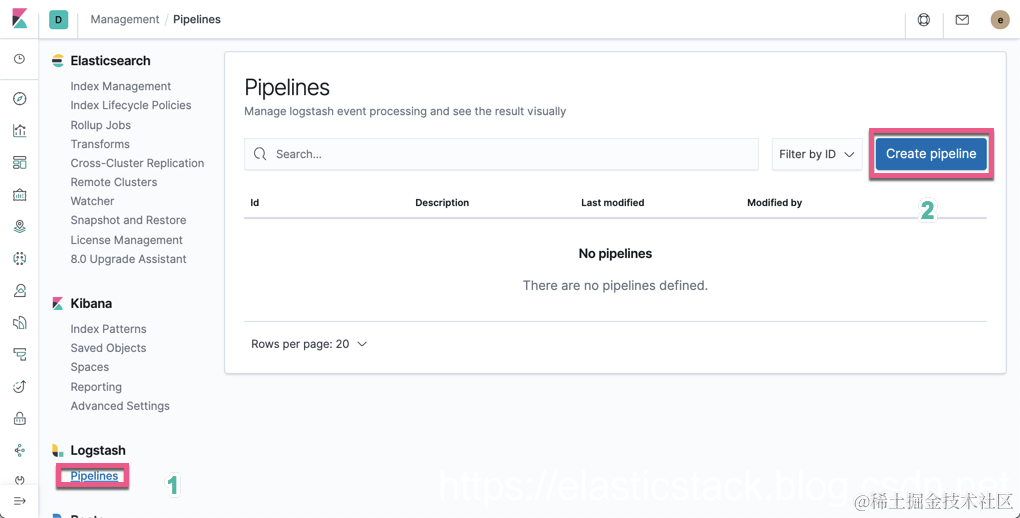Viewport: 1020px width, 518px height.
Task: Click the Create pipeline button
Action: (x=931, y=154)
